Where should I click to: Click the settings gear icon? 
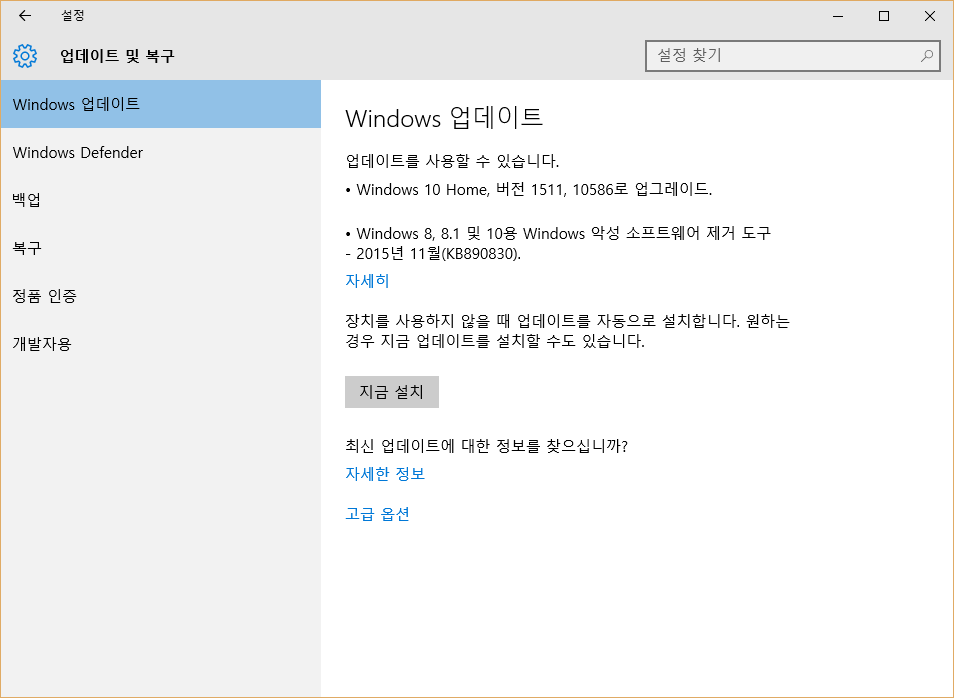pyautogui.click(x=25, y=56)
